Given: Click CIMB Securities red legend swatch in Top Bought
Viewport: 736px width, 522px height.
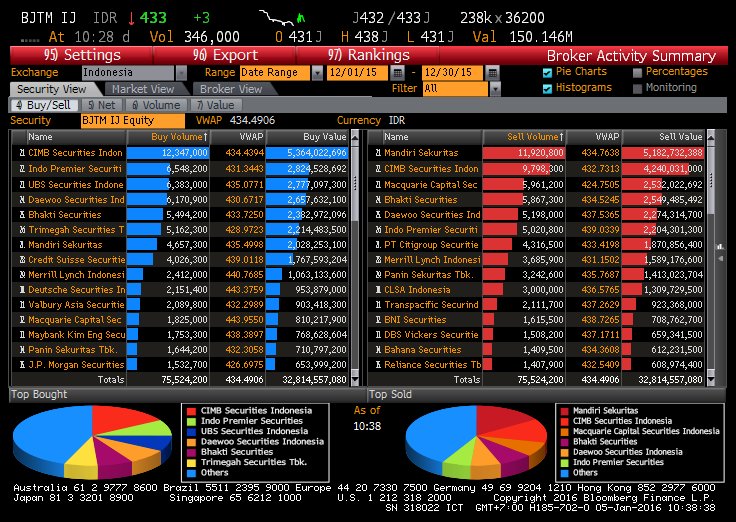Looking at the screenshot, I should coord(191,410).
